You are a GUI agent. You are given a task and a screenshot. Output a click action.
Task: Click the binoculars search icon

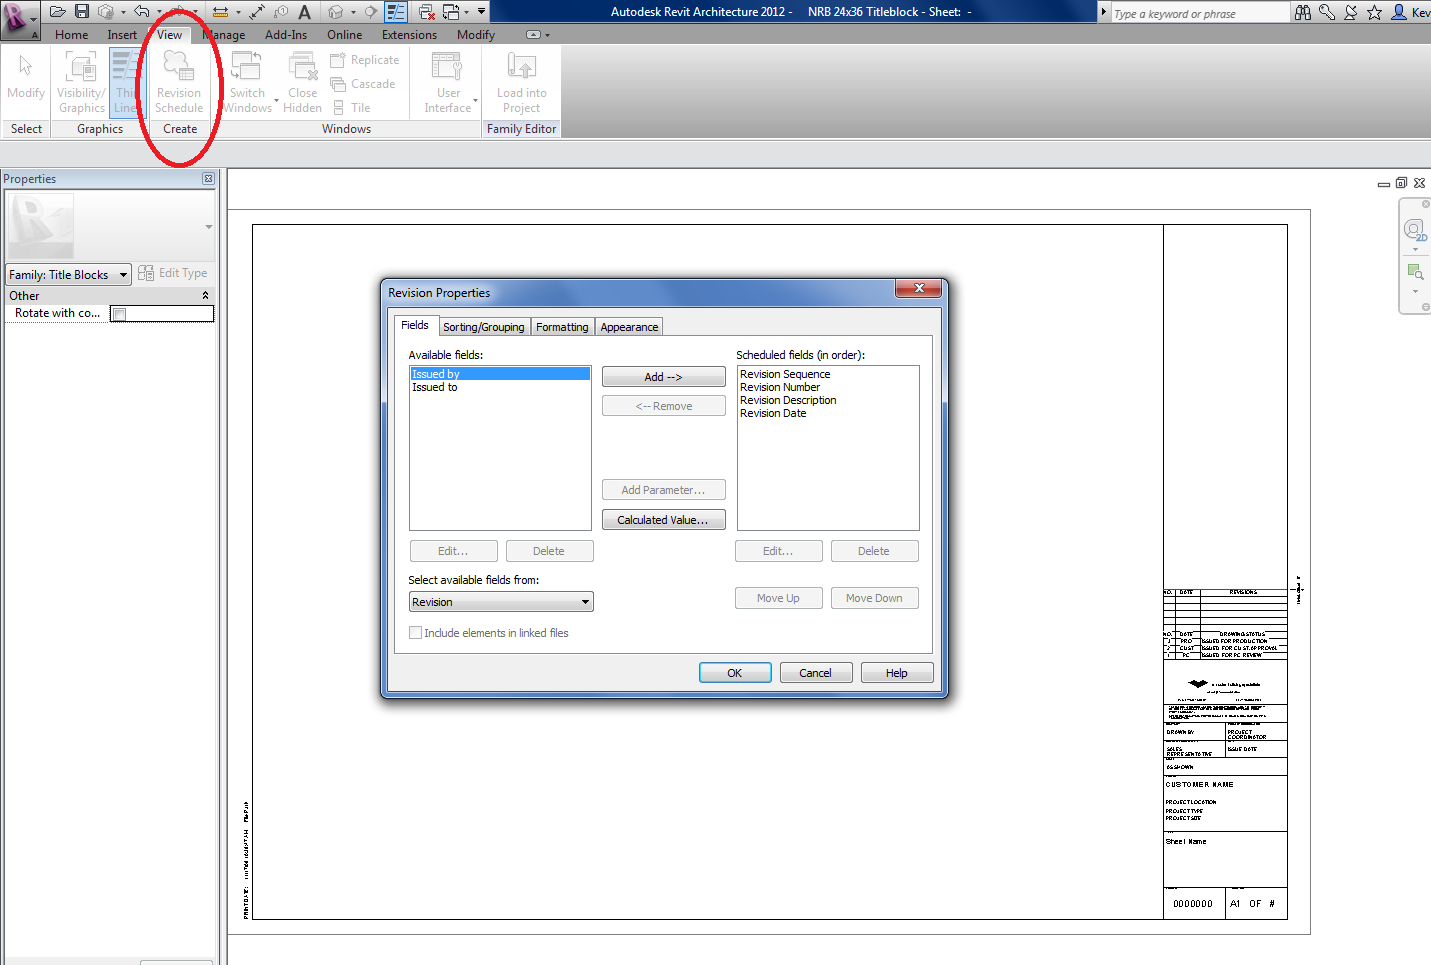tap(1302, 12)
